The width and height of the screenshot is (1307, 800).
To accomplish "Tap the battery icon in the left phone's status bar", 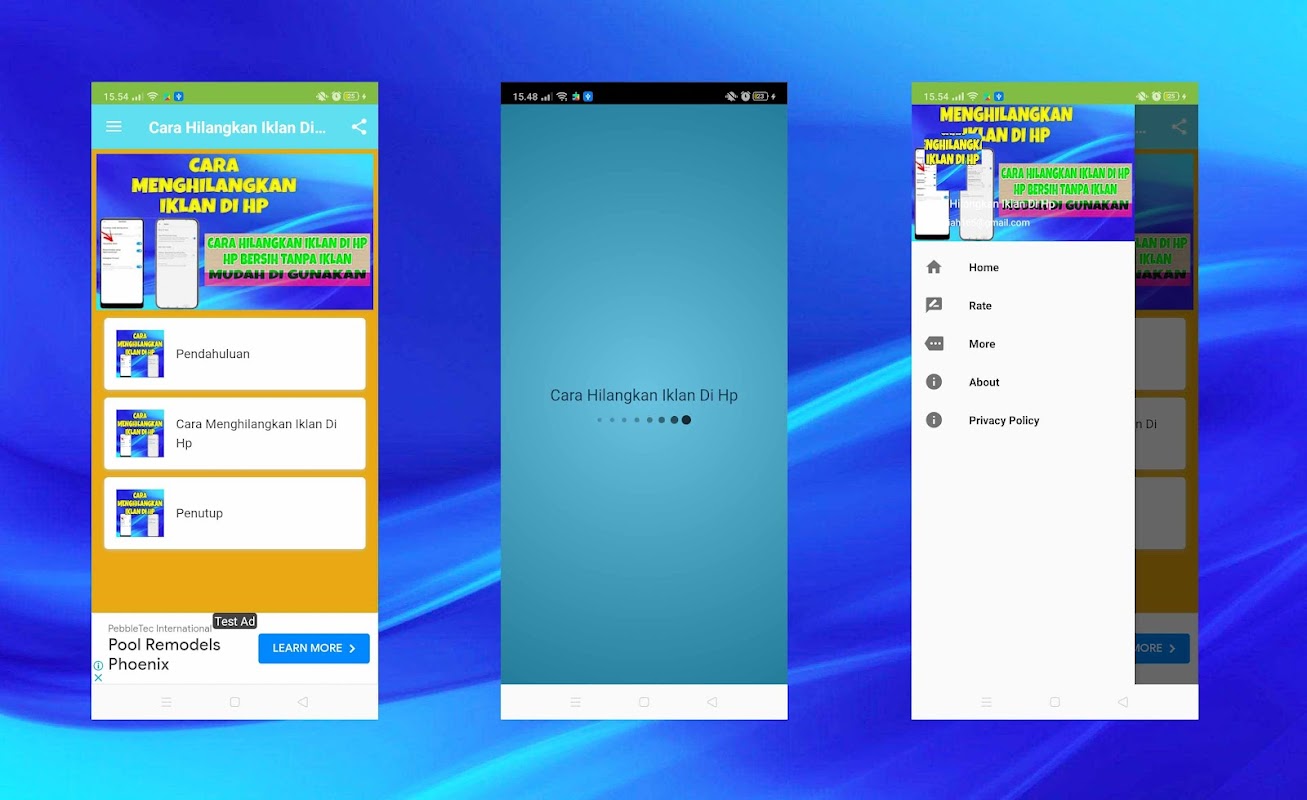I will pos(353,96).
